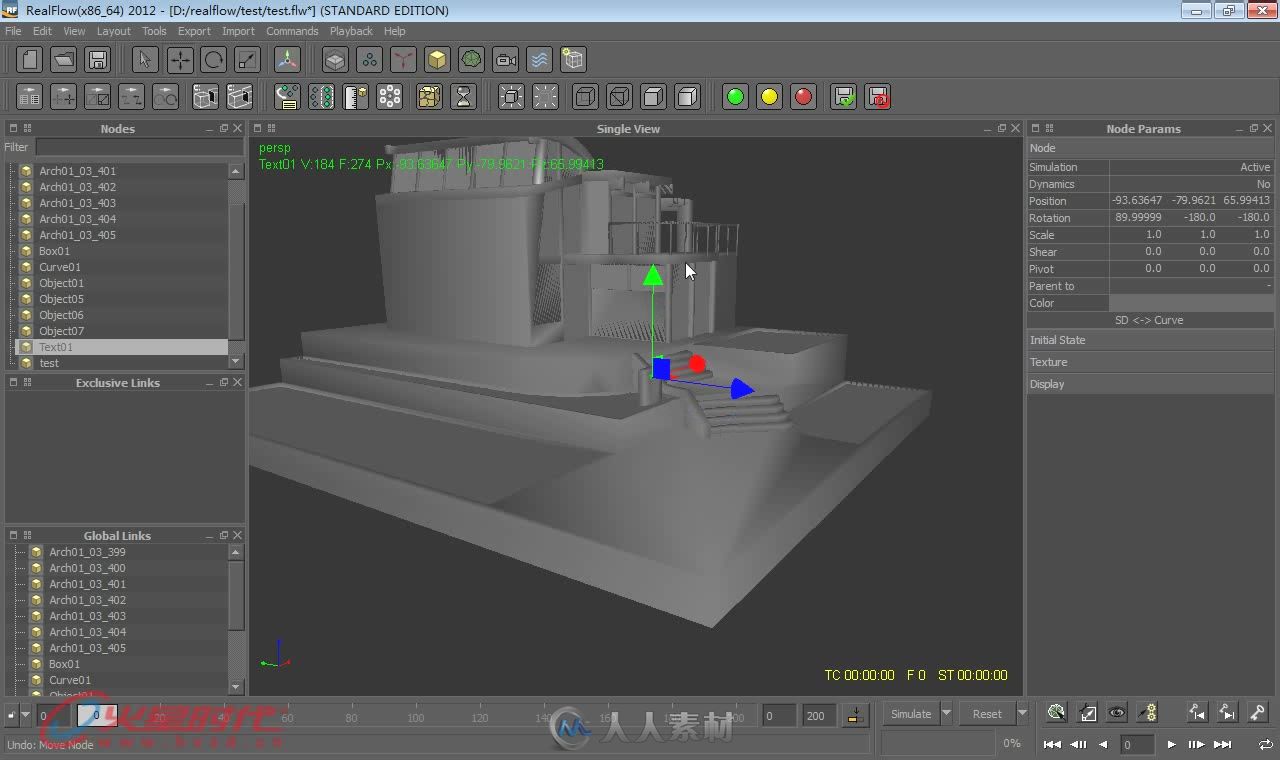The width and height of the screenshot is (1280, 760).
Task: Open the ruler measure tool icon
Action: [x=356, y=97]
